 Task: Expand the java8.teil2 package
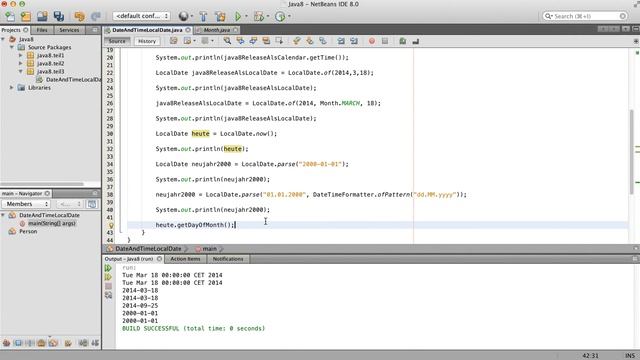pyautogui.click(x=20, y=64)
